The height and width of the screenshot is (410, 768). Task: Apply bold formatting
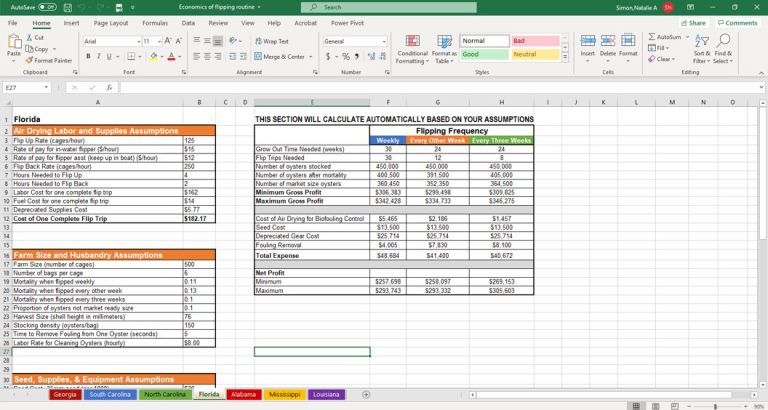(x=87, y=57)
